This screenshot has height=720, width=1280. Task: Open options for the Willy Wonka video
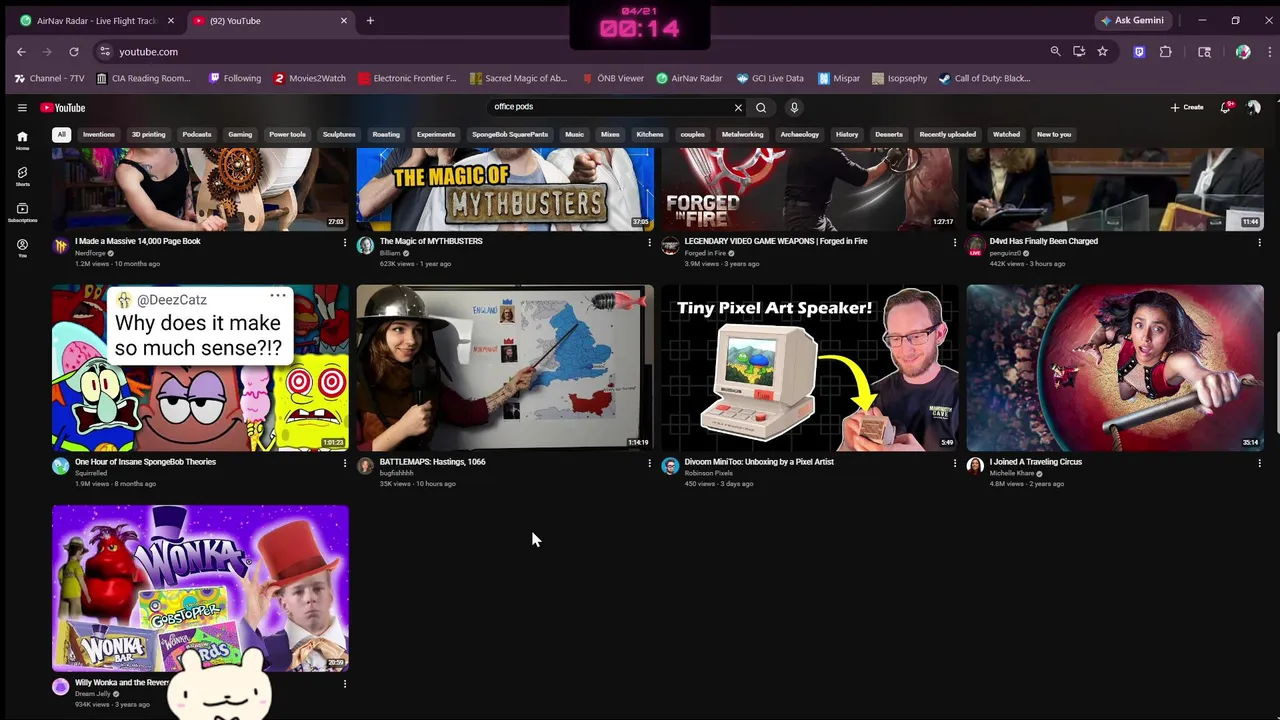[345, 684]
